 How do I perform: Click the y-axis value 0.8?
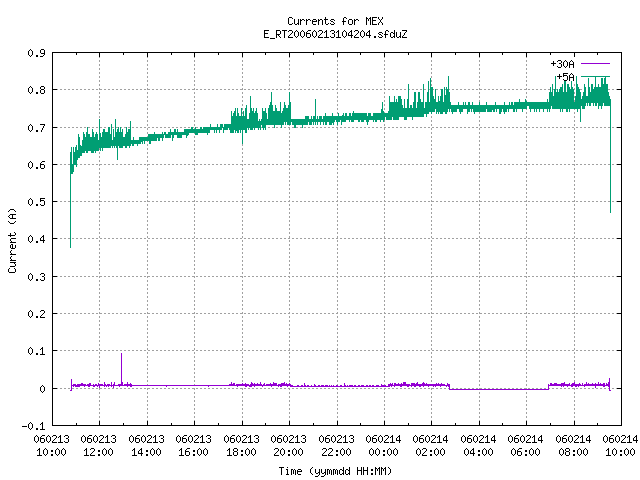pos(36,90)
